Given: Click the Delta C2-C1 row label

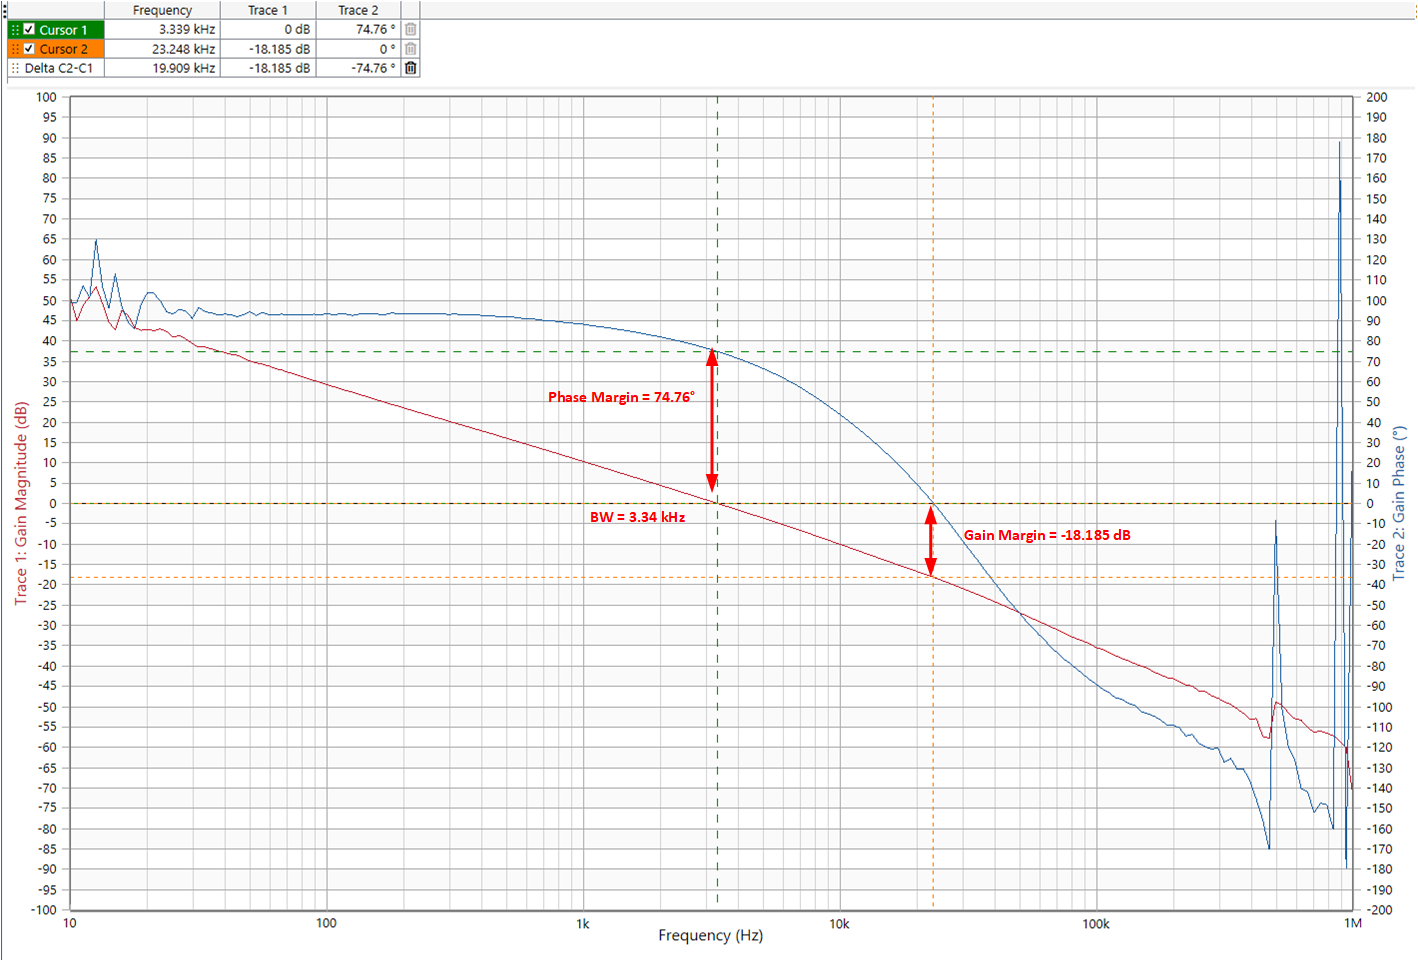Looking at the screenshot, I should [58, 68].
